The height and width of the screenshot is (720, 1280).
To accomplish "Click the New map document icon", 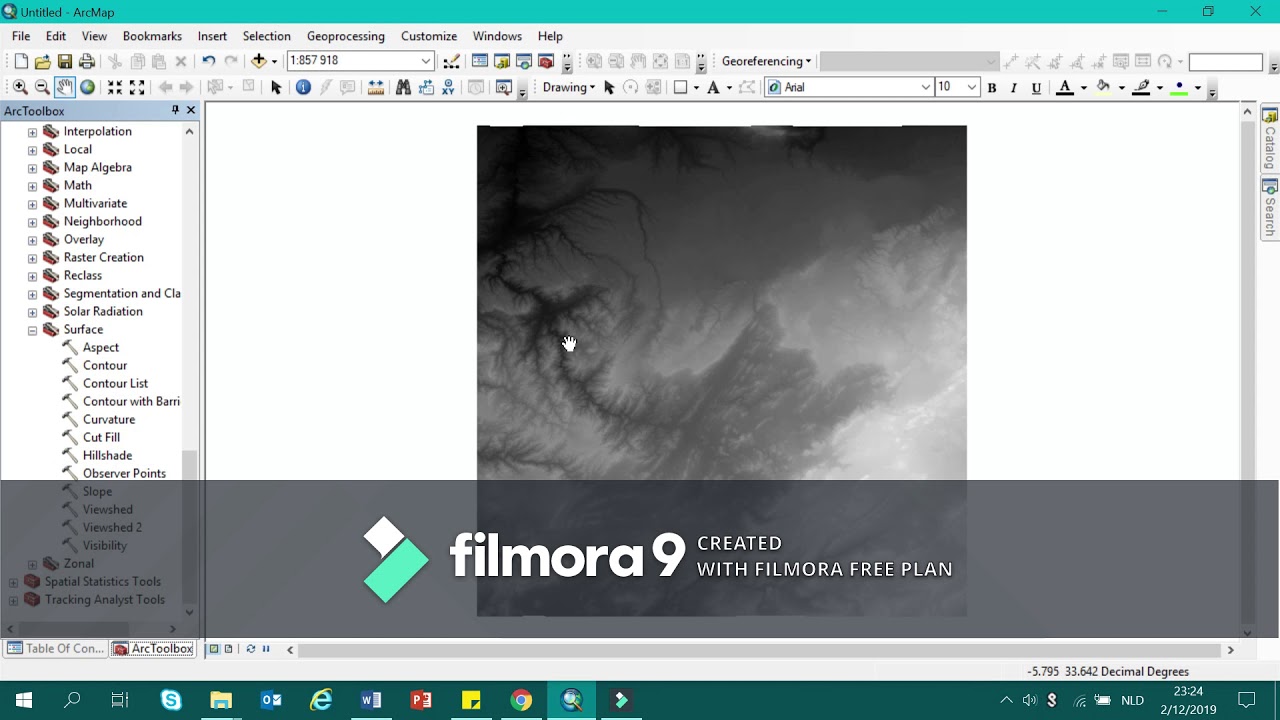I will (x=21, y=61).
